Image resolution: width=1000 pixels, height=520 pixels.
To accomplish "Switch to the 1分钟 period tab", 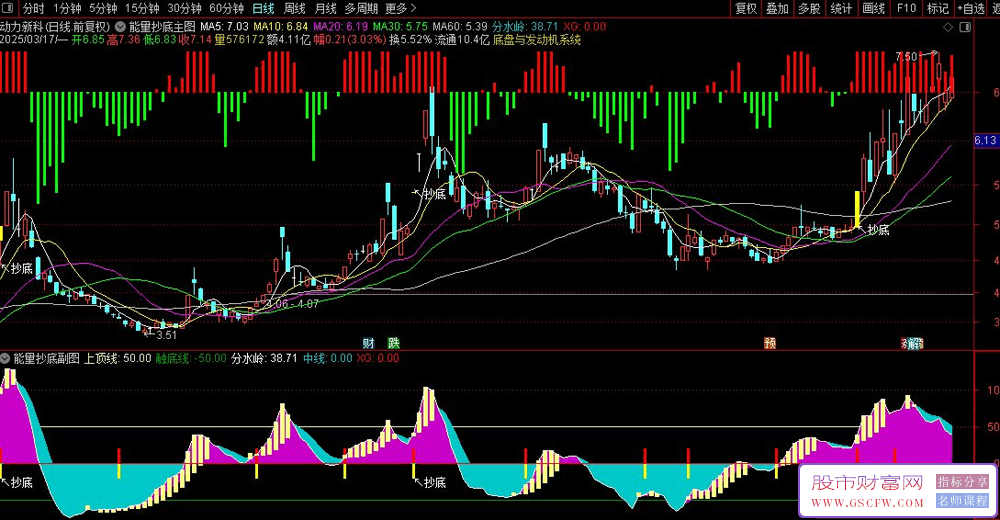I will (67, 8).
